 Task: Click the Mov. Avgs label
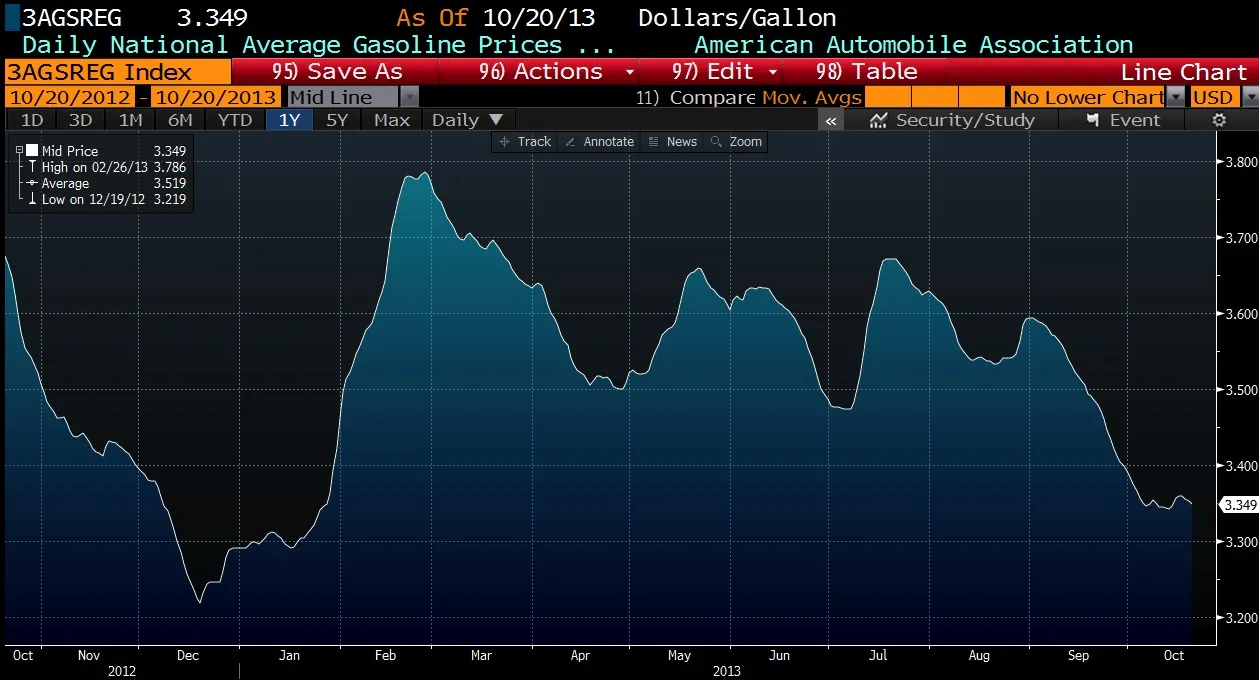pos(812,97)
